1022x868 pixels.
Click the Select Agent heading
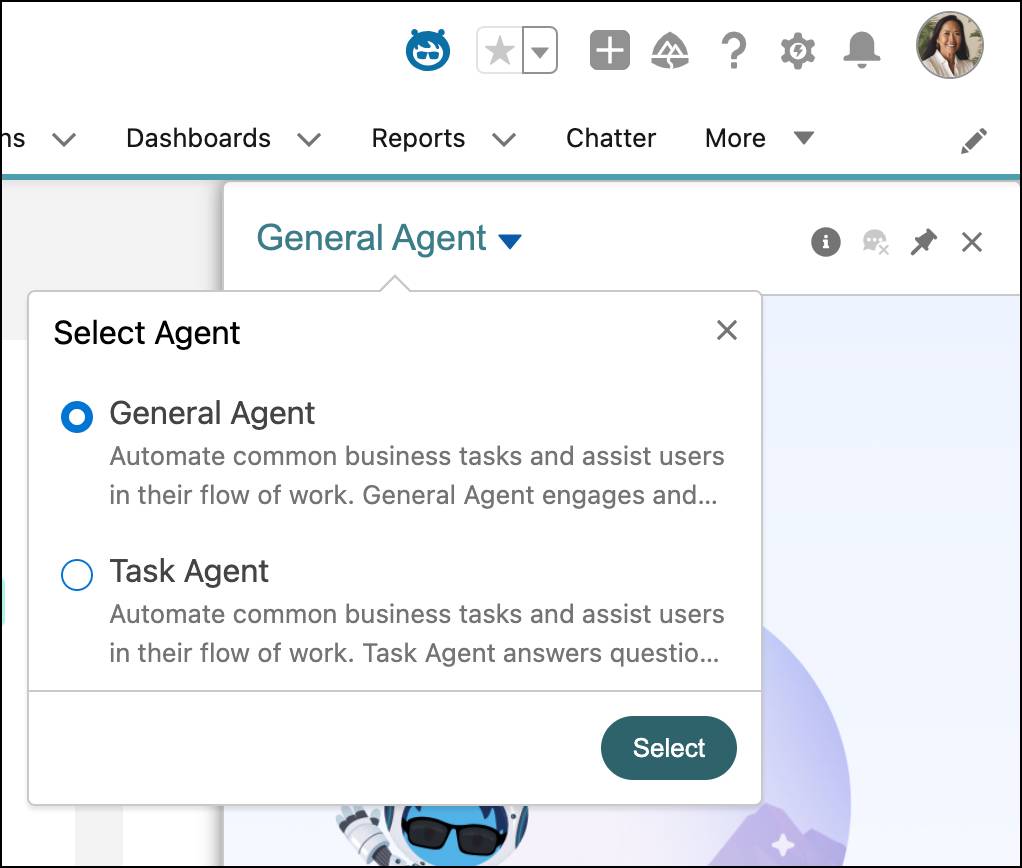[x=147, y=333]
